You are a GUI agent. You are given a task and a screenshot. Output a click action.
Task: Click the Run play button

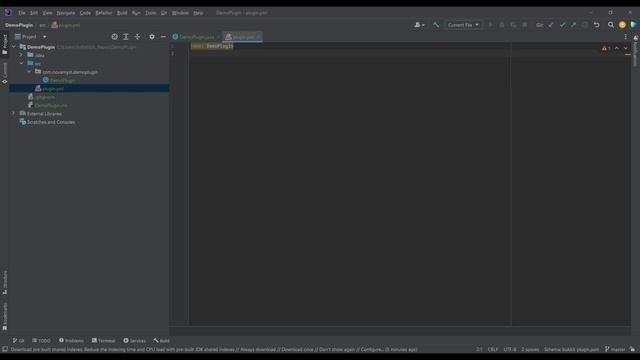[x=490, y=25]
